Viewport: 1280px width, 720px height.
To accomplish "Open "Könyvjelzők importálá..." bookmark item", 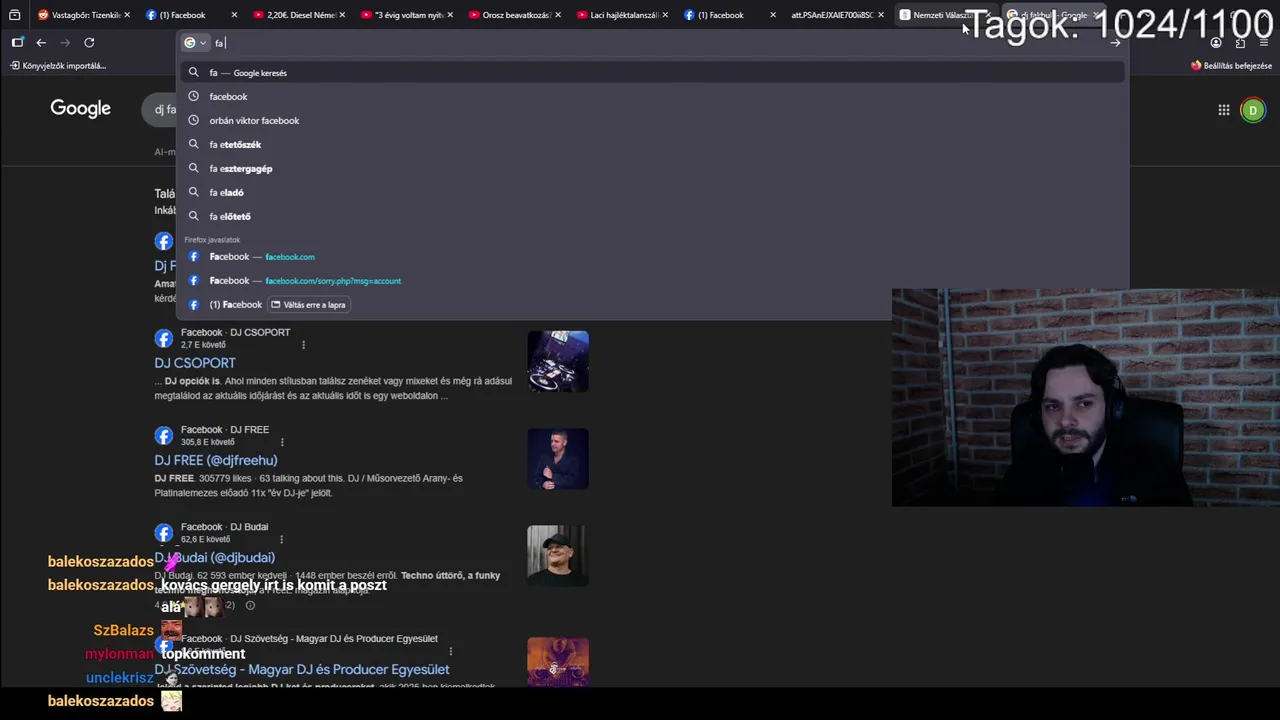I will (x=58, y=66).
